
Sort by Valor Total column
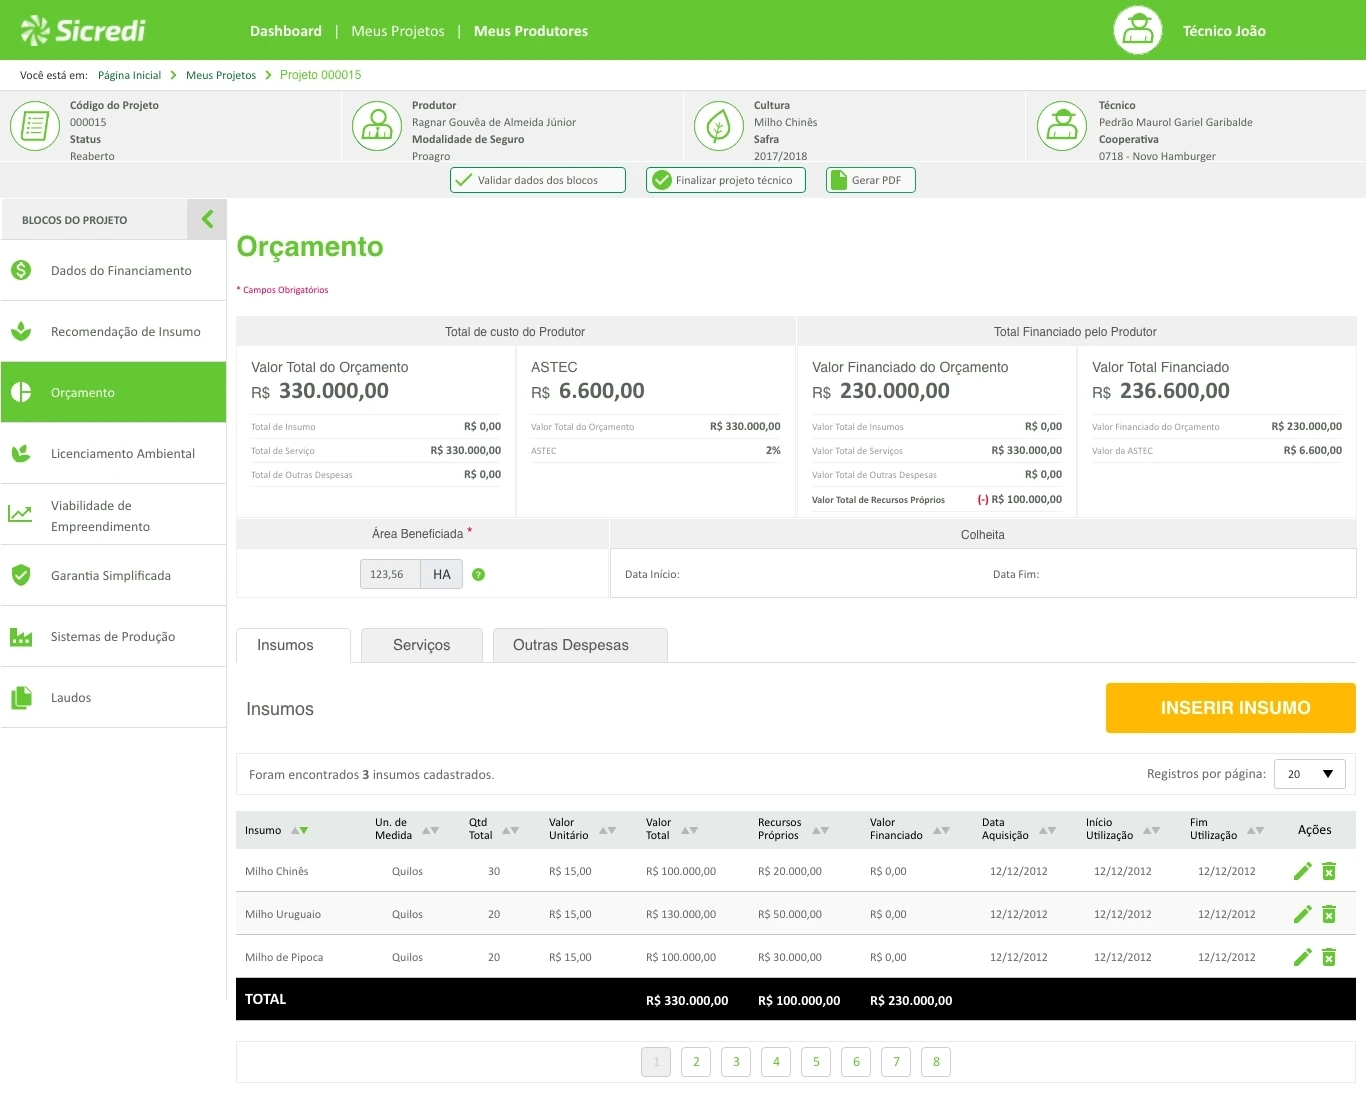tap(689, 830)
